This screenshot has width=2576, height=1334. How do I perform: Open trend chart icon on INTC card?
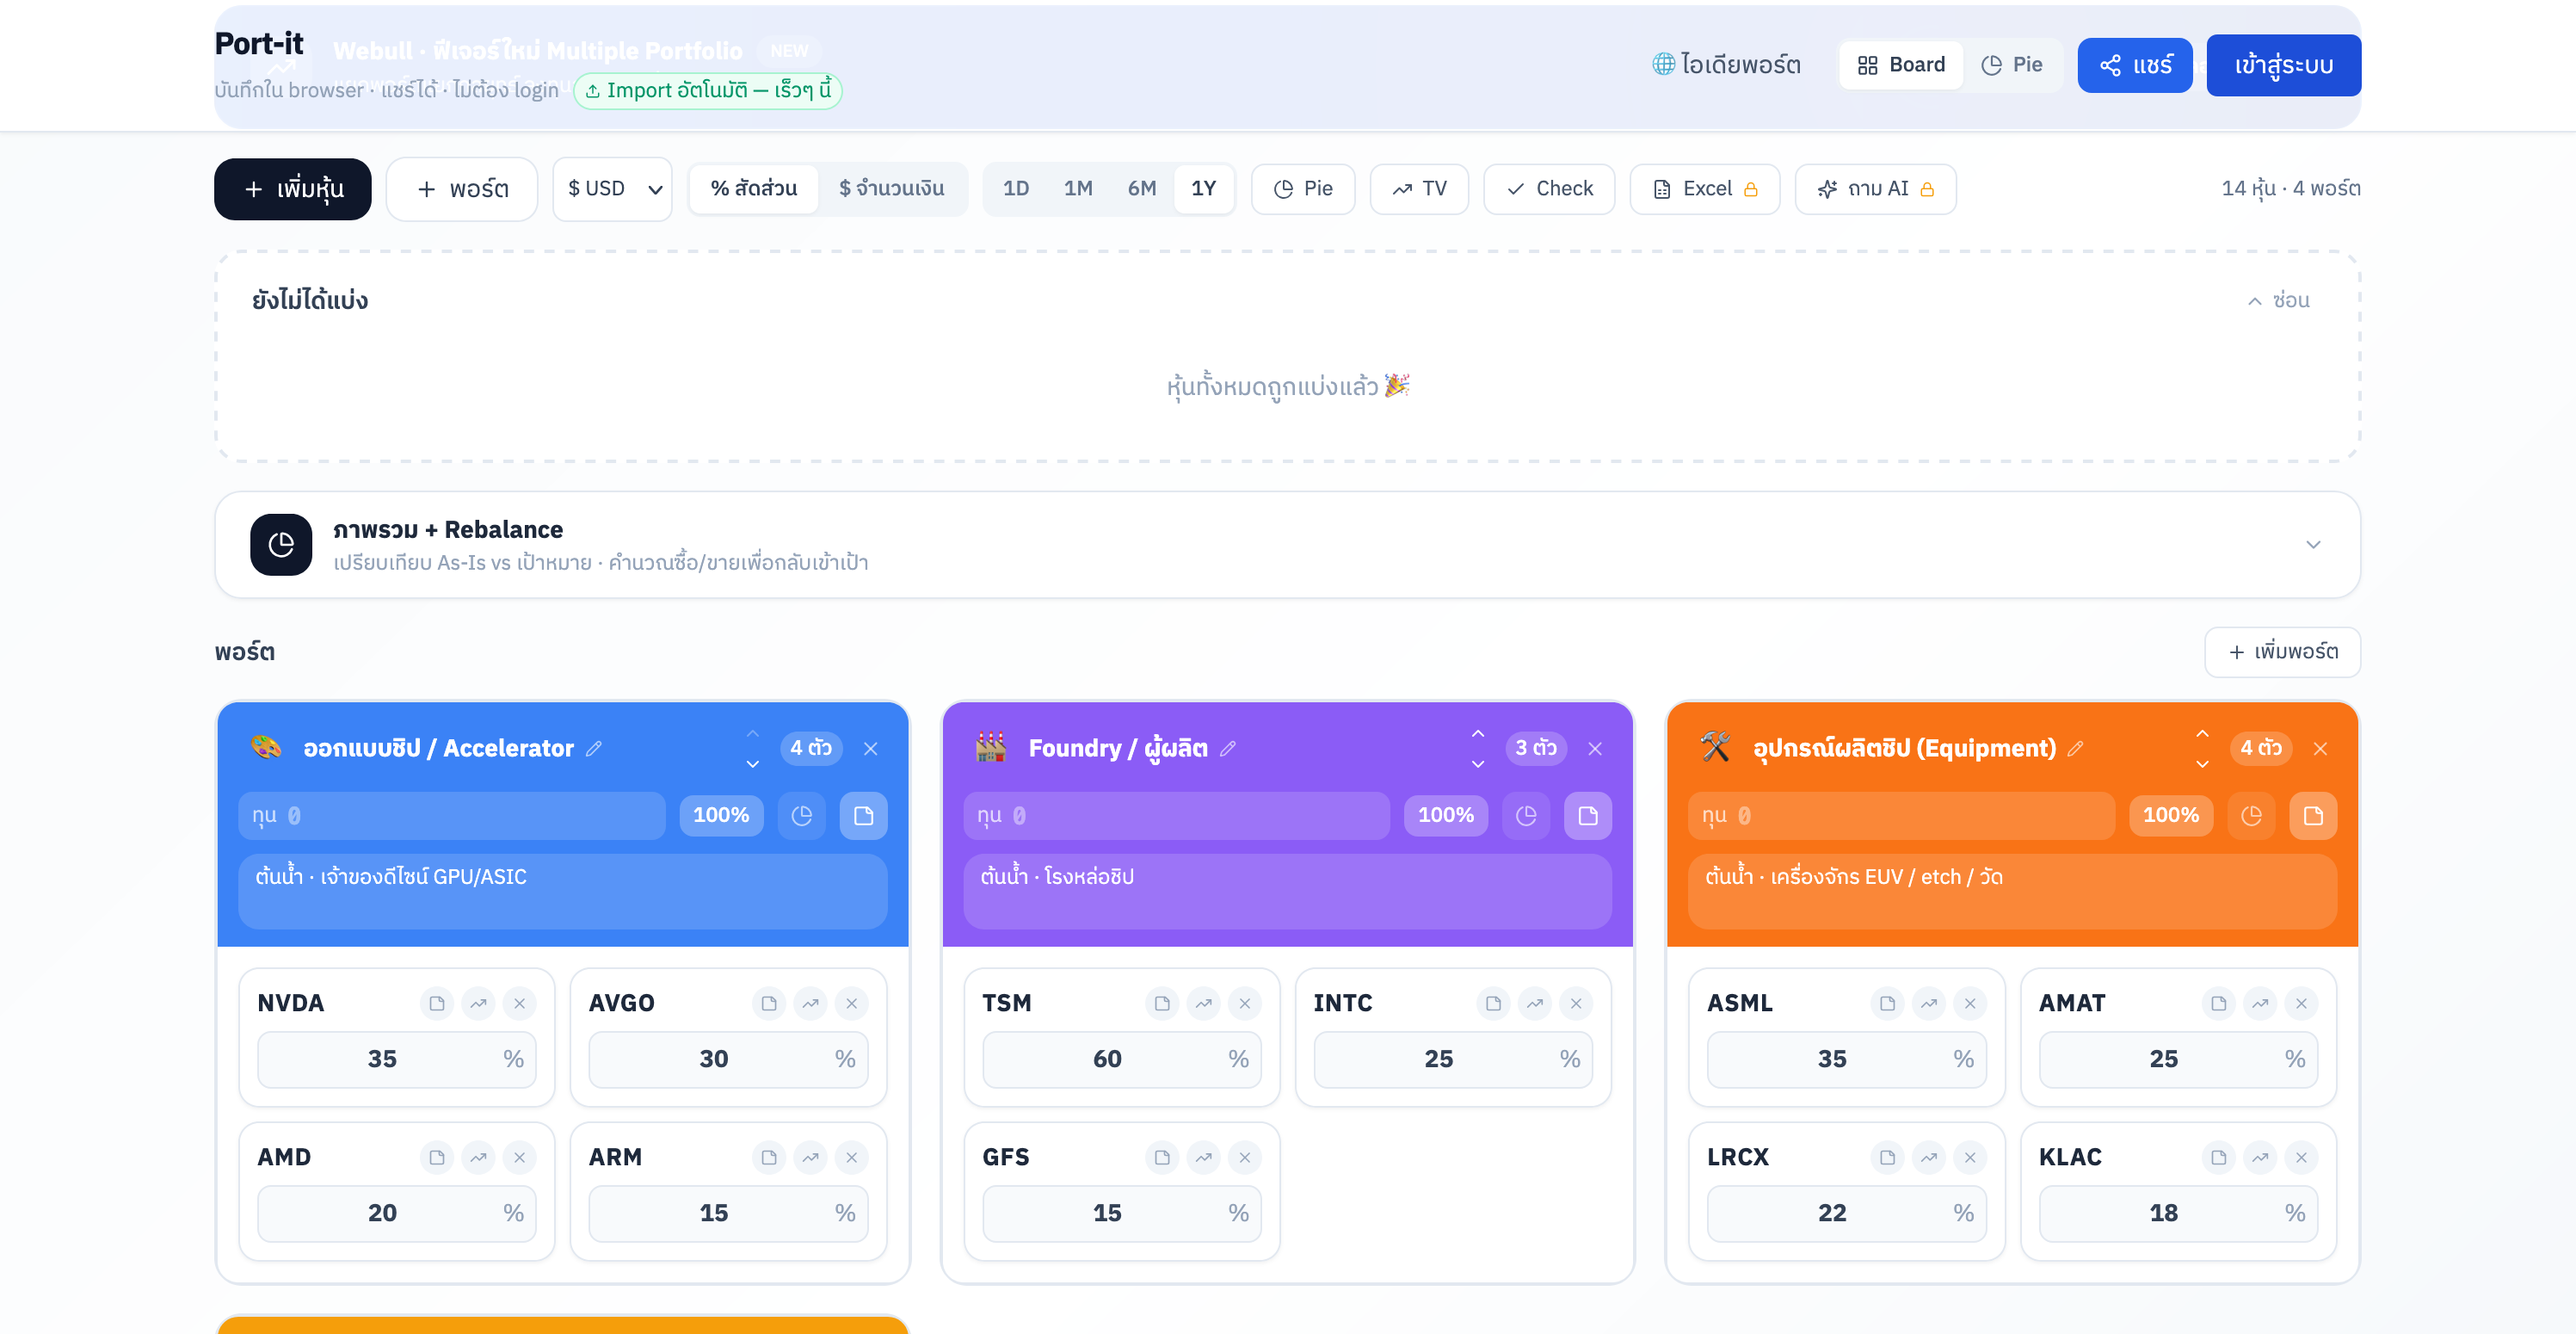(1535, 1003)
